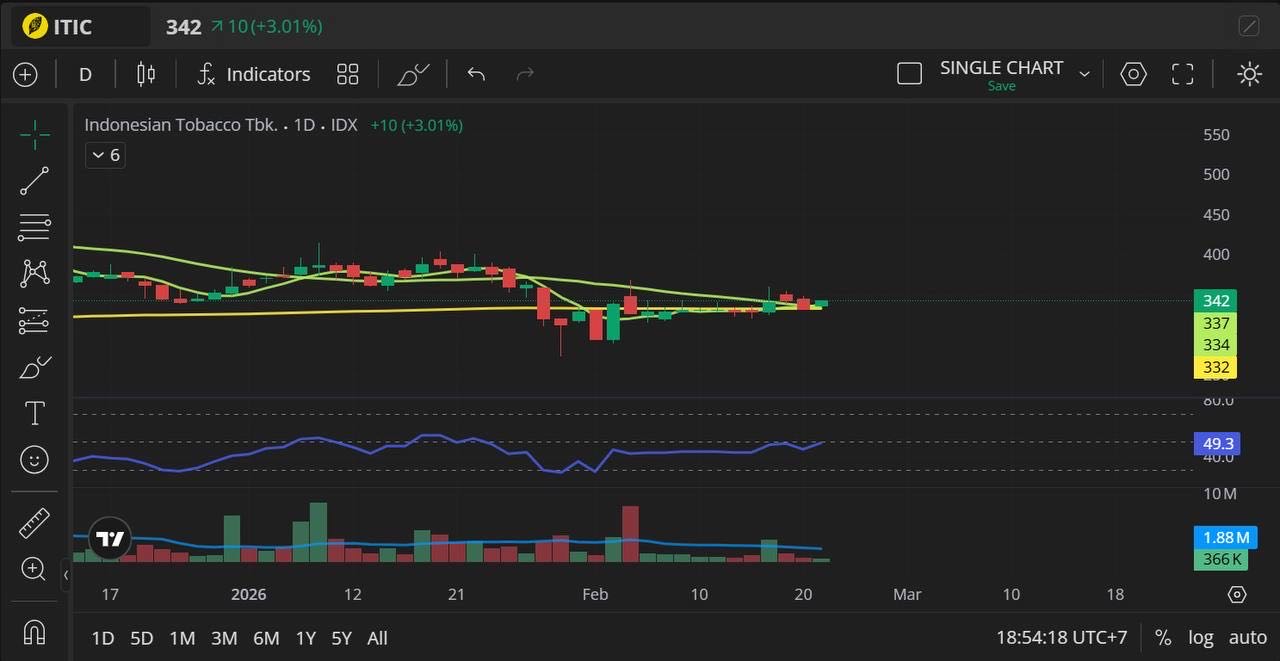Open chart settings hexagon icon
The image size is (1280, 661).
tap(1133, 74)
